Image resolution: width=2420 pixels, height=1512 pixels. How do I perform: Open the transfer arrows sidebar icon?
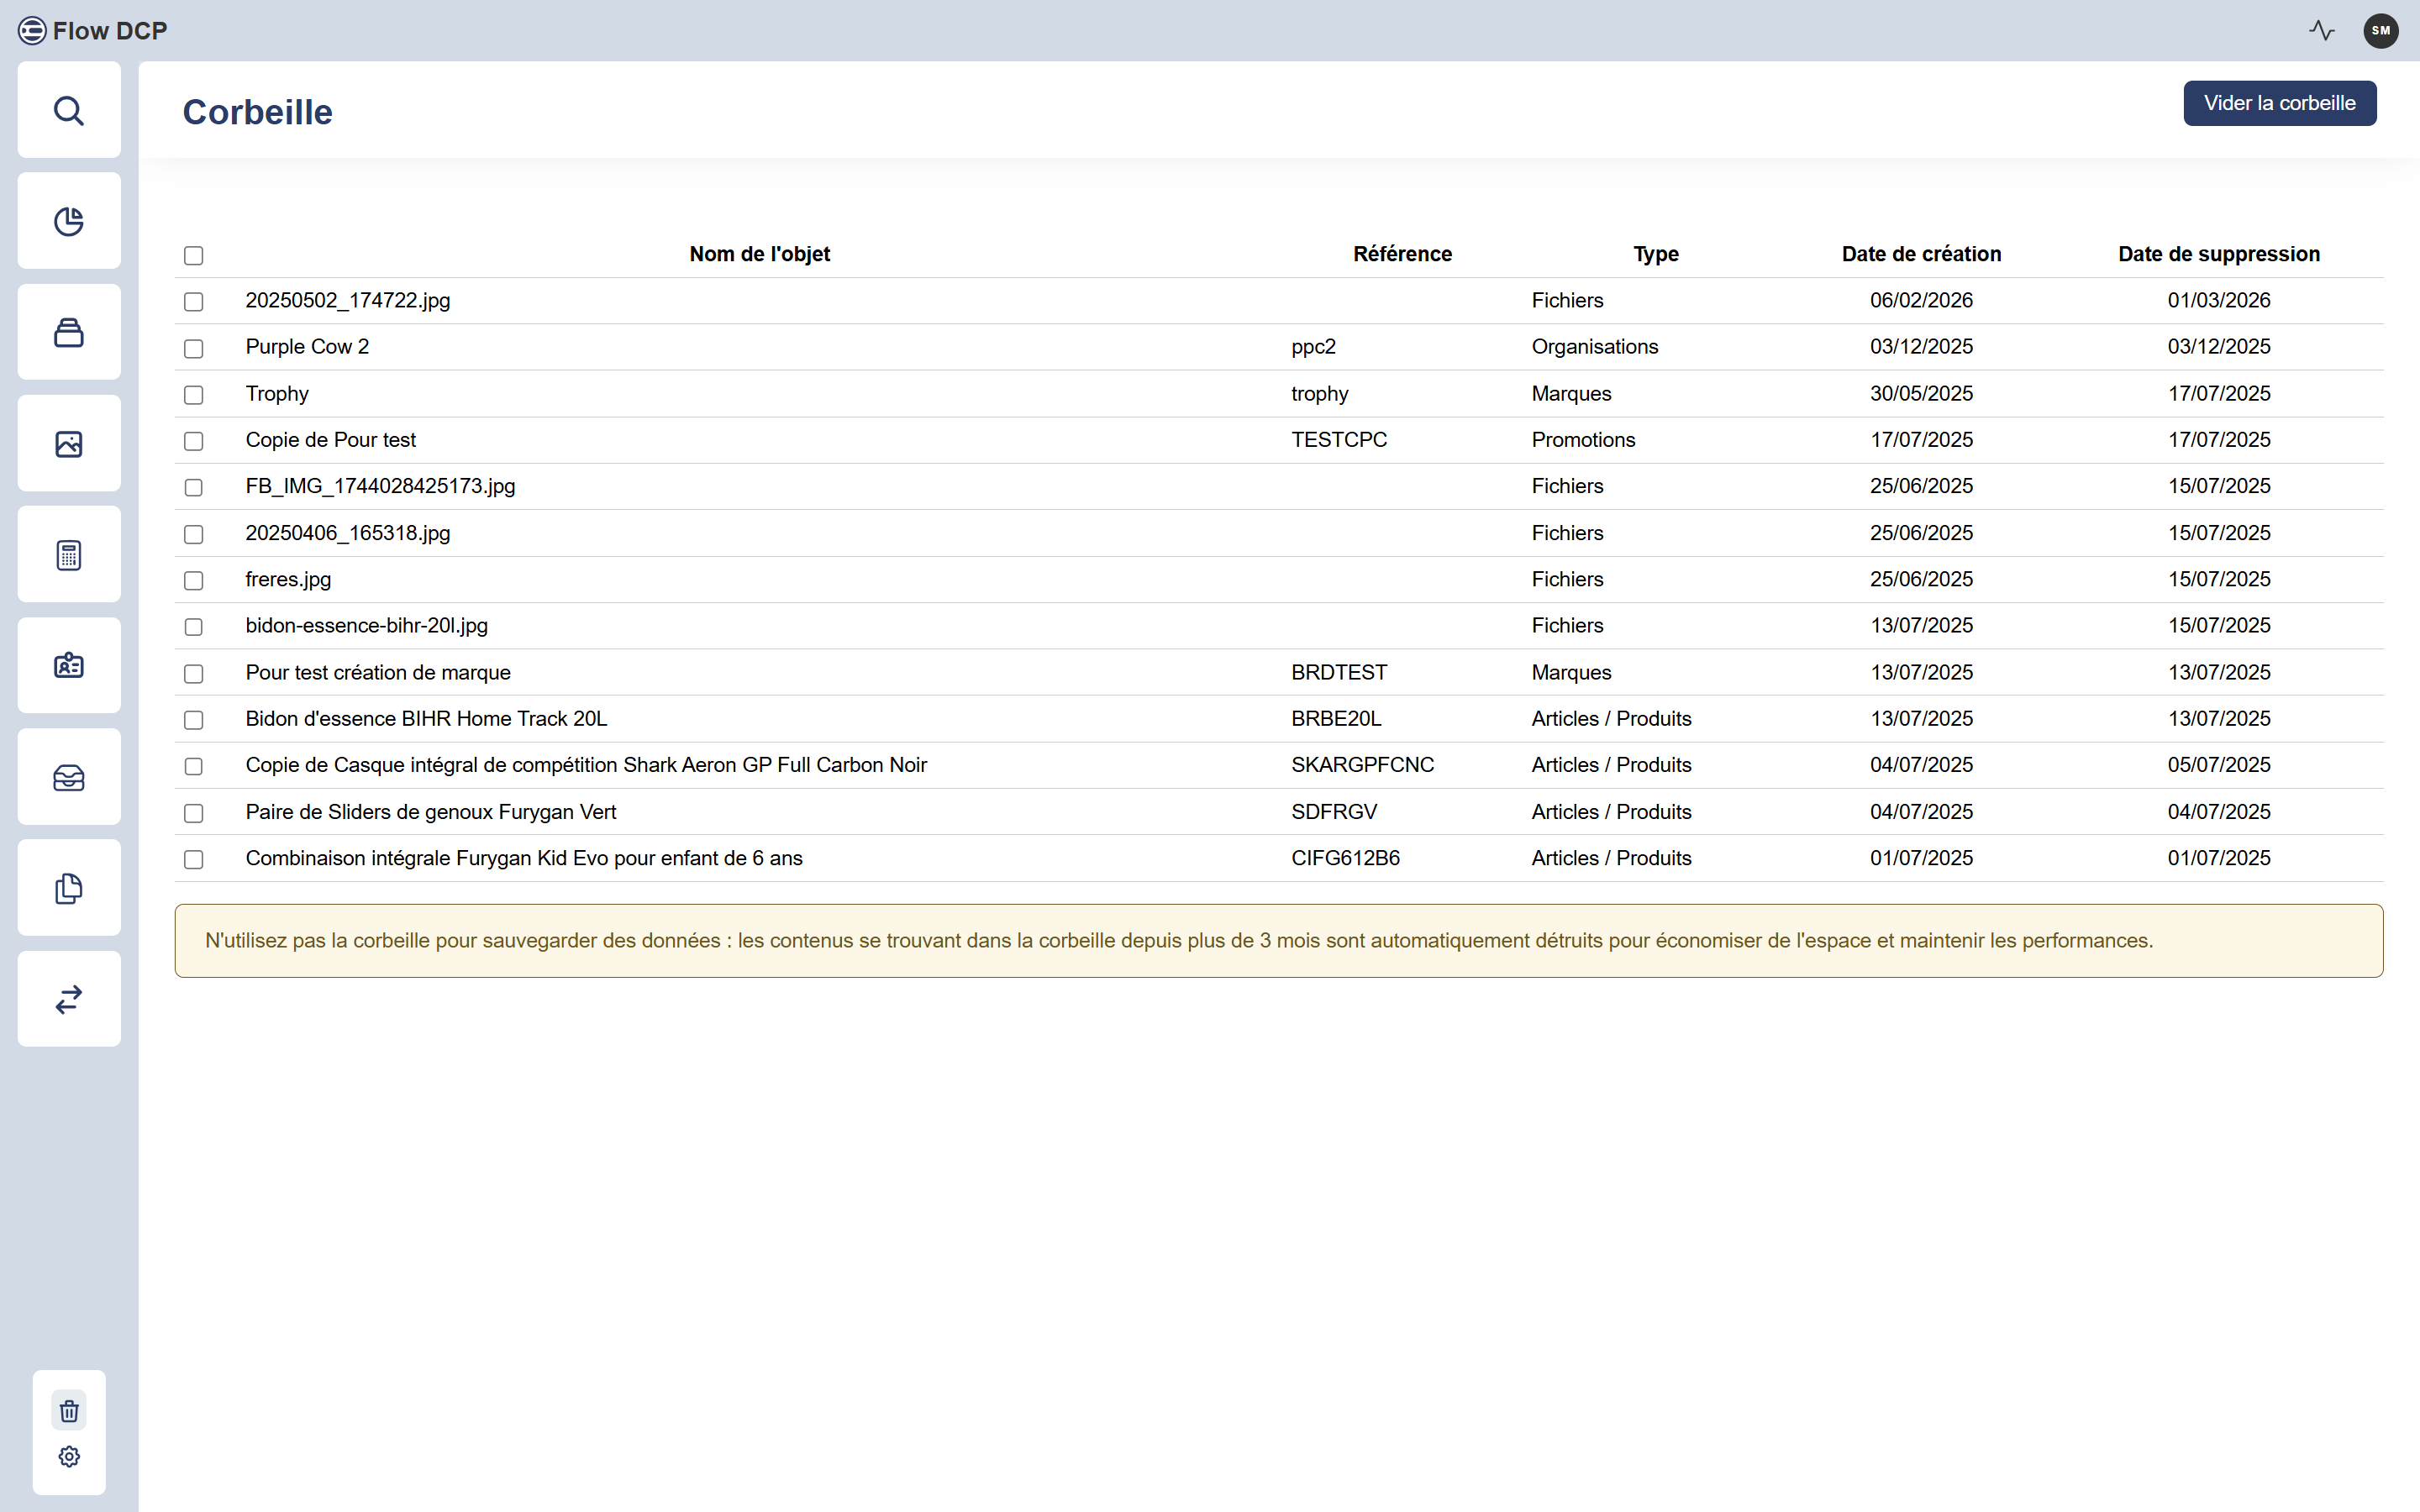(68, 999)
